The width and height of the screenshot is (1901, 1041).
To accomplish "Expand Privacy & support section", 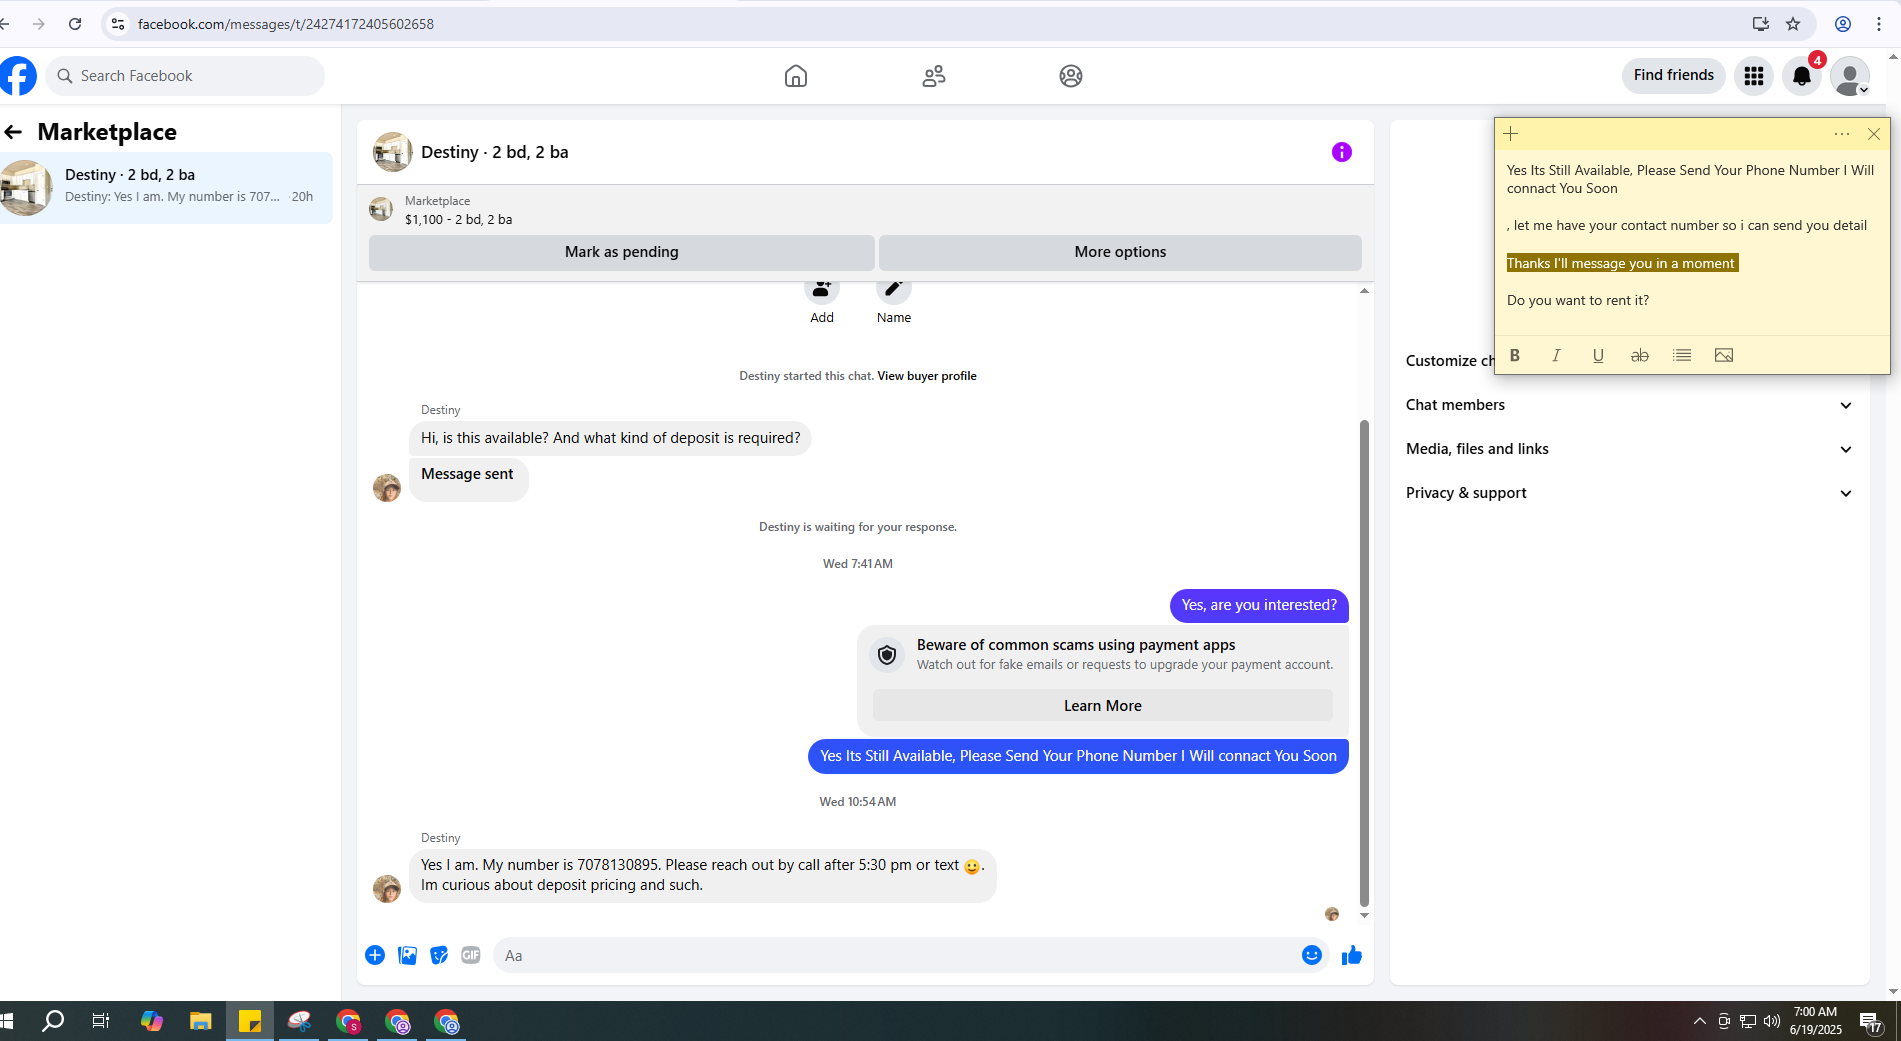I will 1630,493.
